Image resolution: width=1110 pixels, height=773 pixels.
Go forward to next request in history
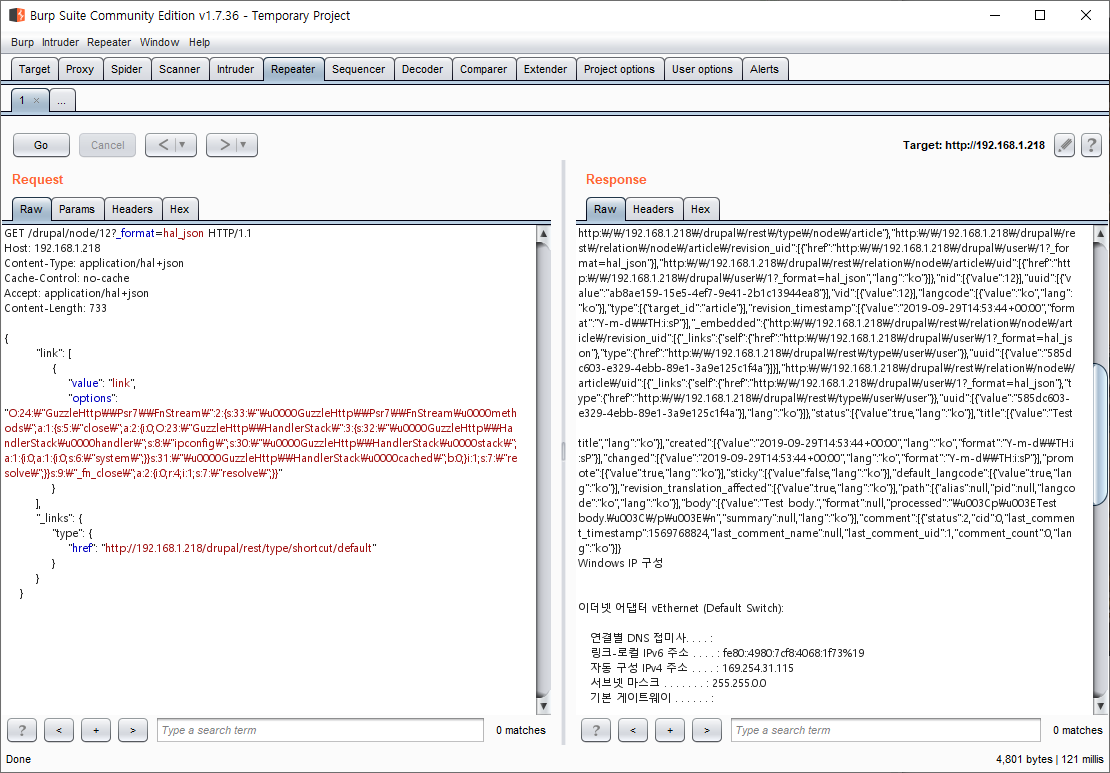click(224, 145)
